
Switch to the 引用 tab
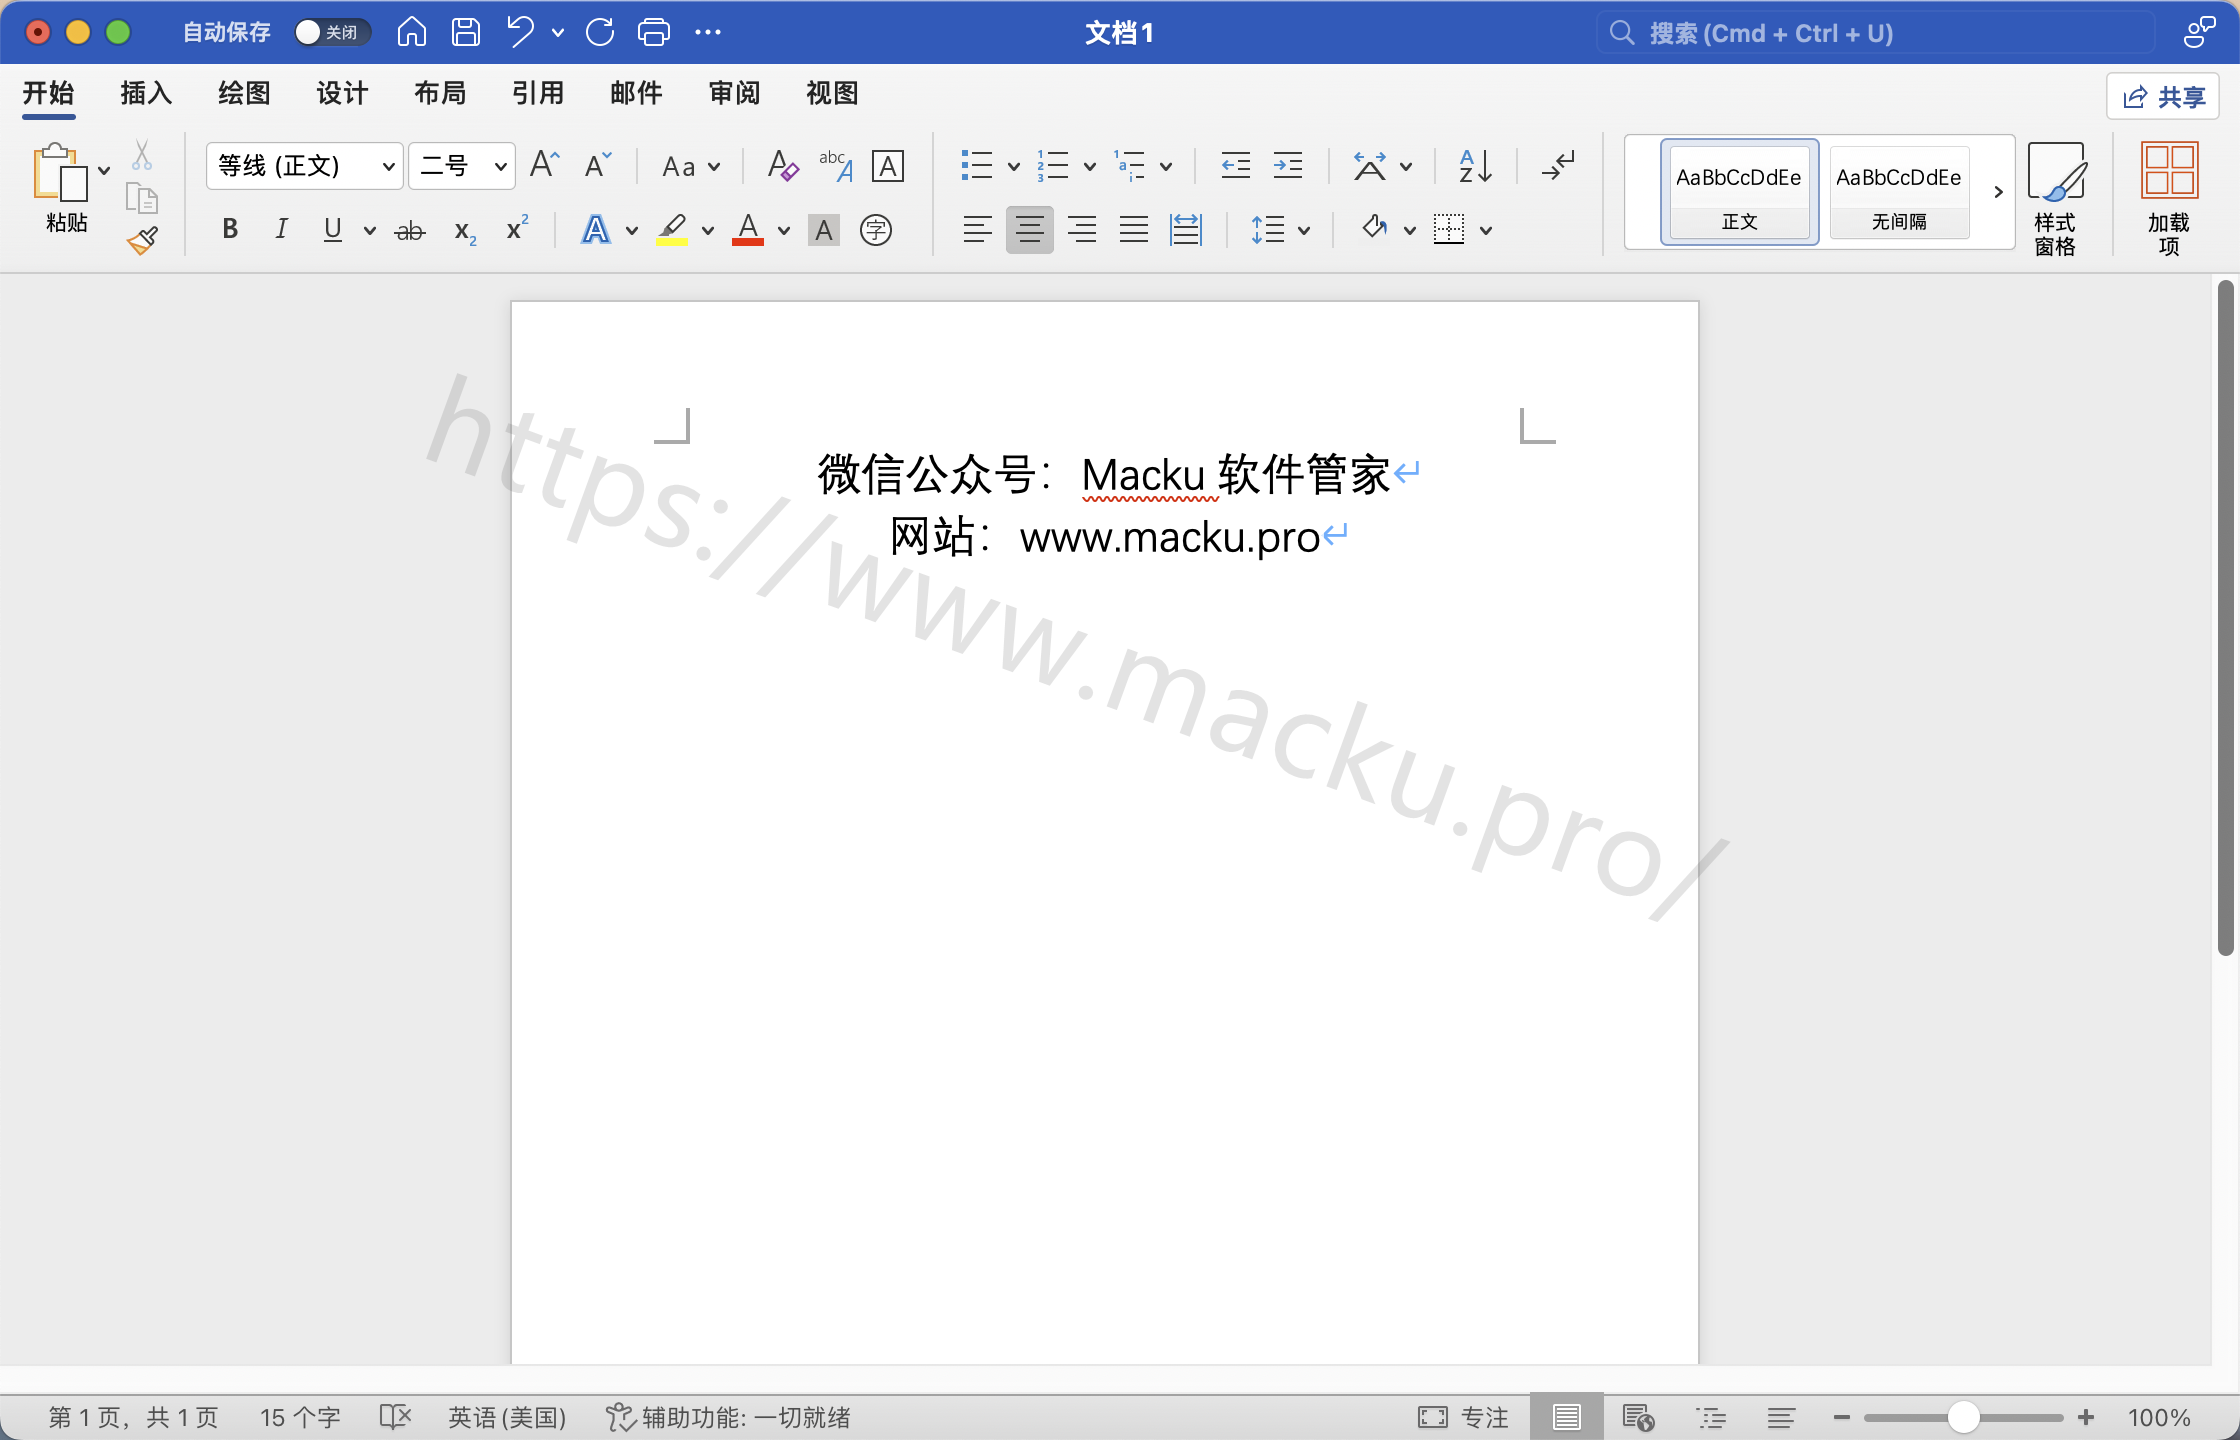pos(539,93)
